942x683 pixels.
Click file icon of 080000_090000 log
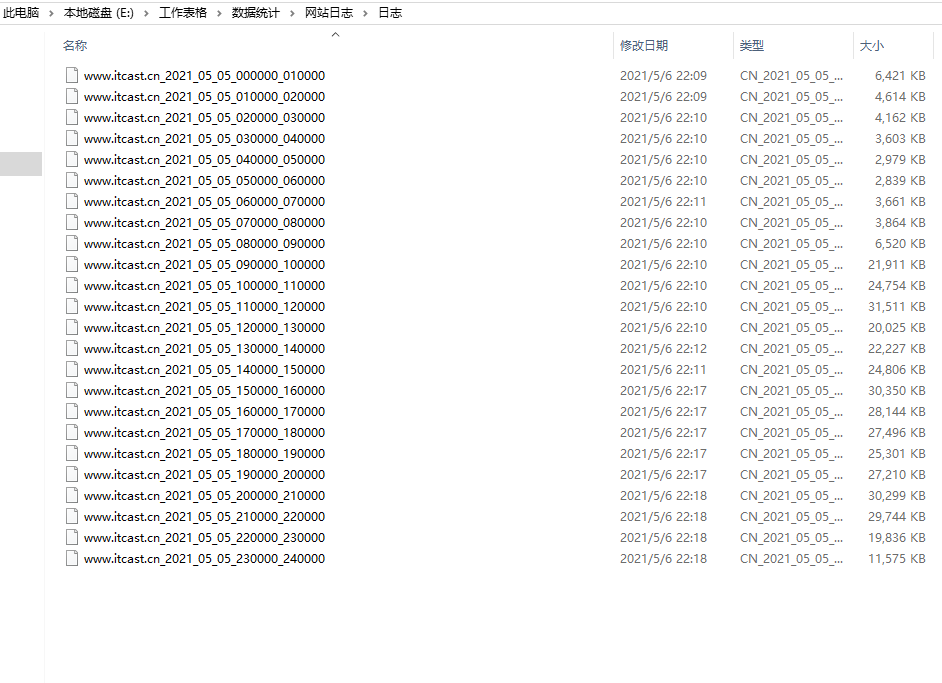click(72, 243)
